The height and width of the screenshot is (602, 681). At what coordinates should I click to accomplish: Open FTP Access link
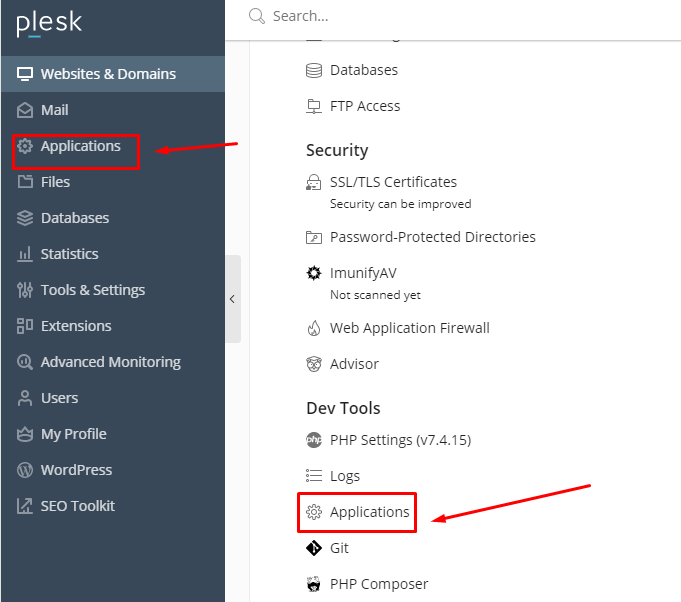(365, 106)
